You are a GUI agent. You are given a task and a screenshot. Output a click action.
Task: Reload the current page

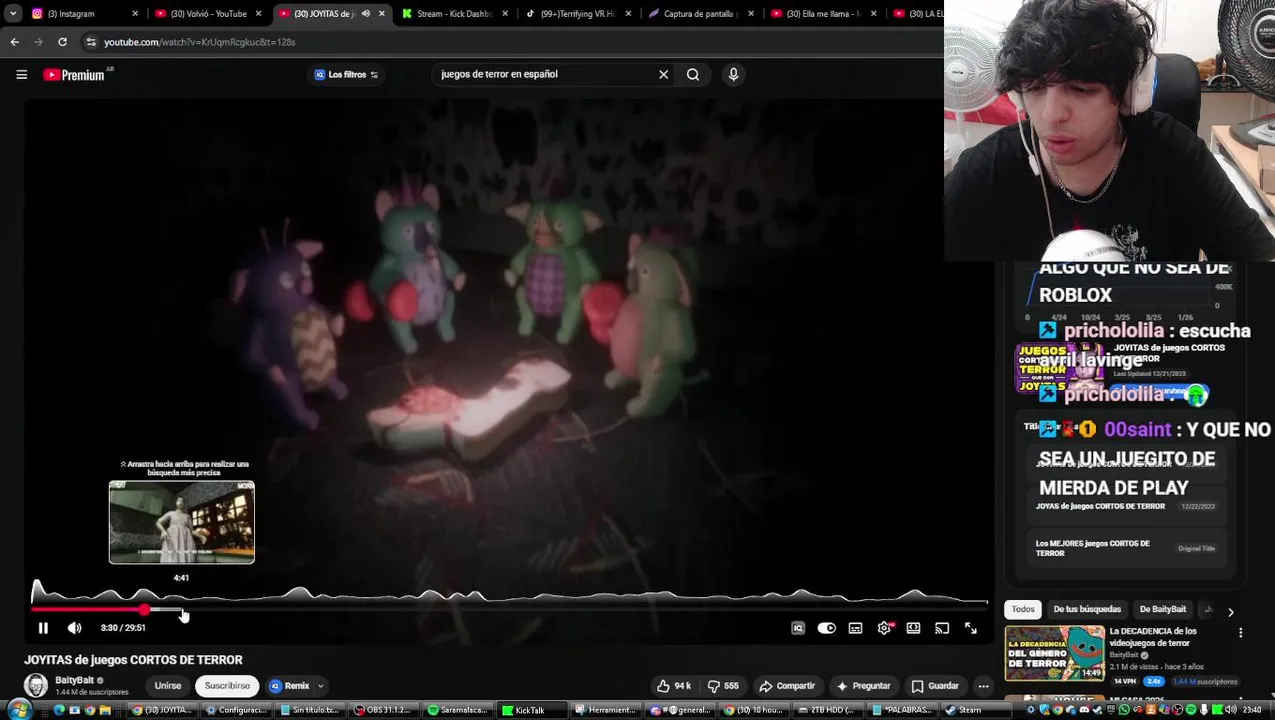[62, 42]
